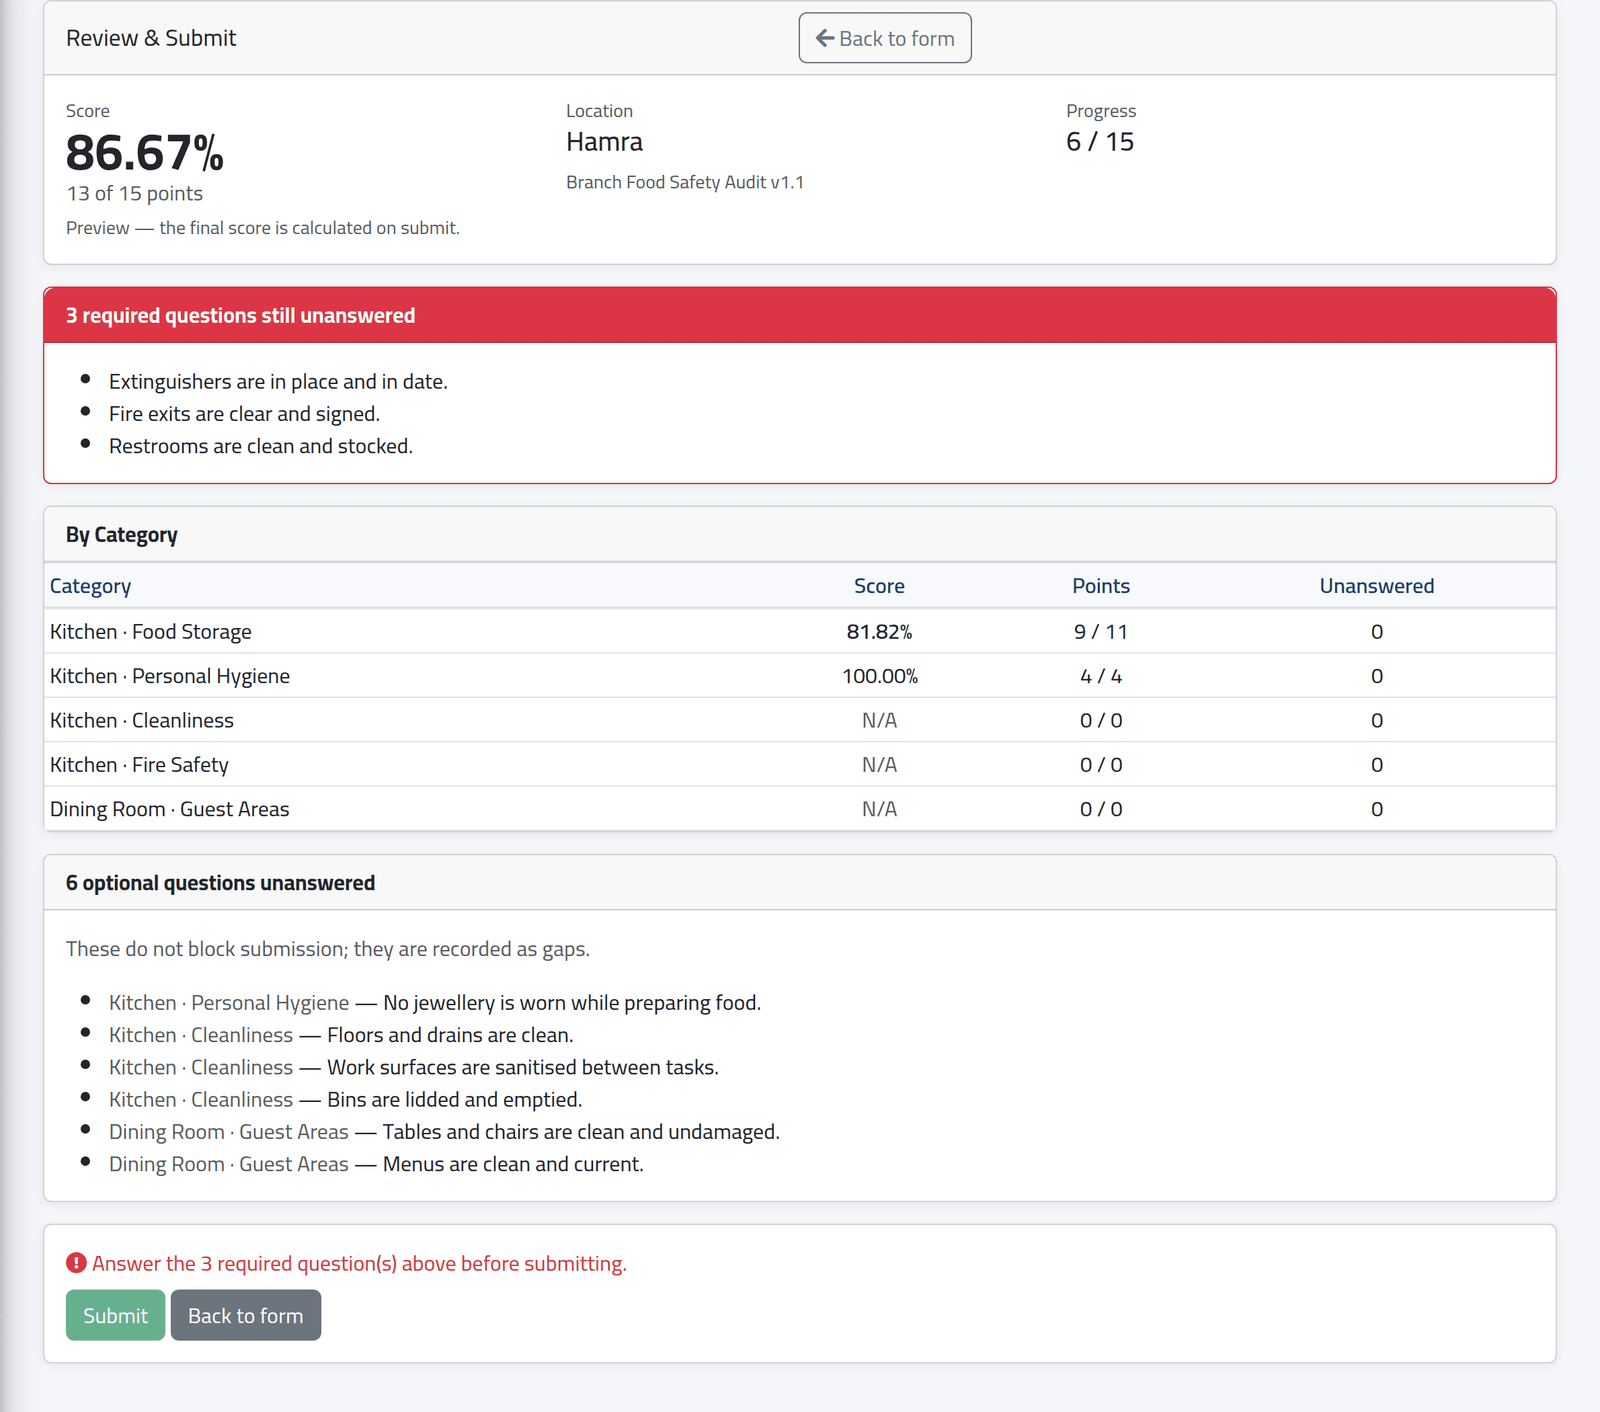Click 'Menus are clean and current.' item
The image size is (1600, 1412).
(513, 1164)
